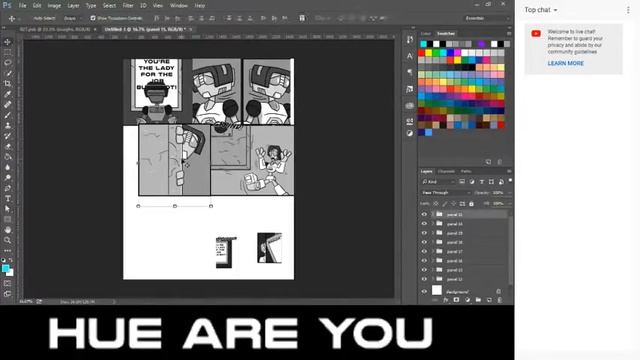The height and width of the screenshot is (360, 640).
Task: Open the Filter menu
Action: (128, 6)
